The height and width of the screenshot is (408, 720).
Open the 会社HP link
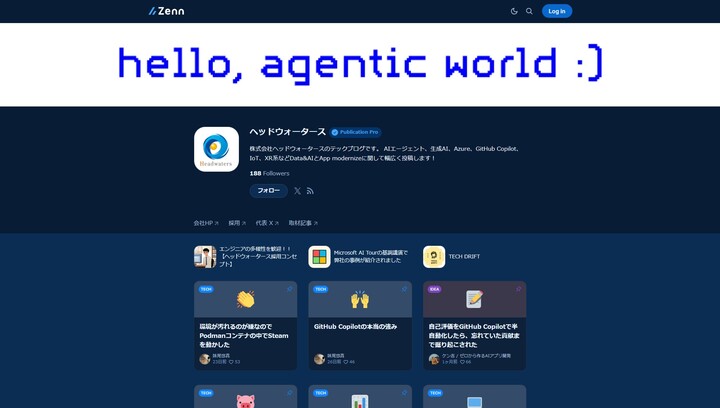click(x=206, y=223)
